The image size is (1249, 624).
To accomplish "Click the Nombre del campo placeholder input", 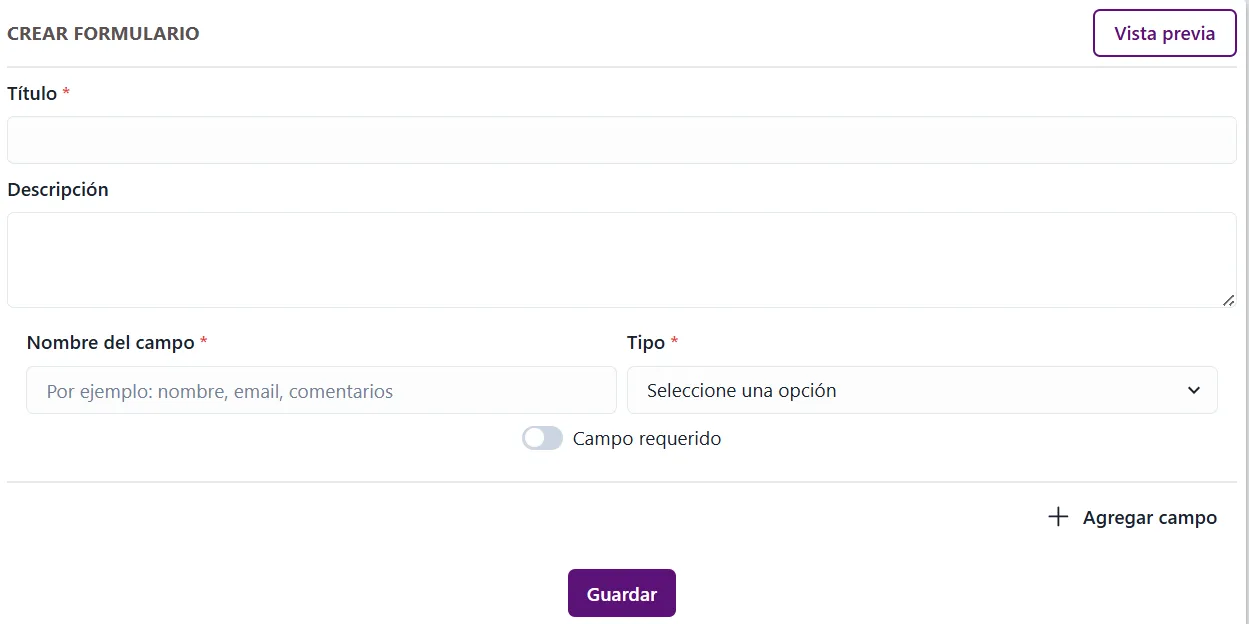I will point(320,390).
